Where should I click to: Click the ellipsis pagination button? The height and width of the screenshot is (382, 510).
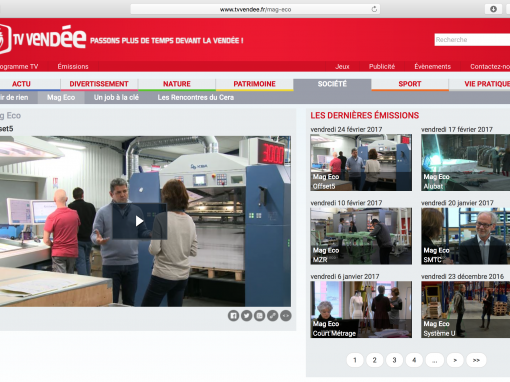point(435,360)
